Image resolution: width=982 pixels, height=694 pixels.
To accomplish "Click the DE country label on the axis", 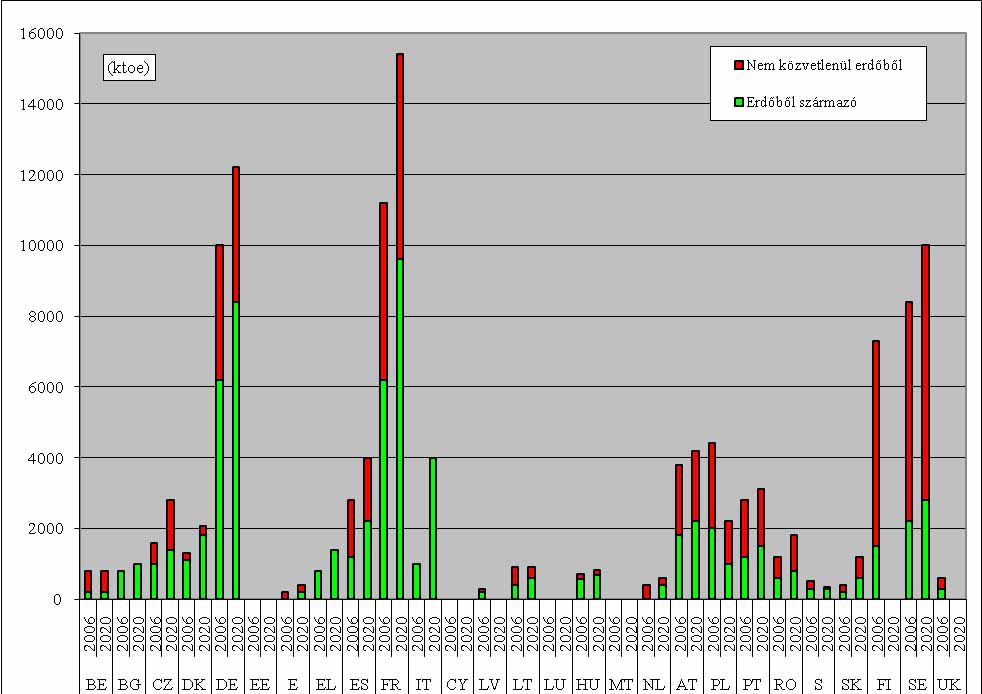I will click(x=227, y=684).
